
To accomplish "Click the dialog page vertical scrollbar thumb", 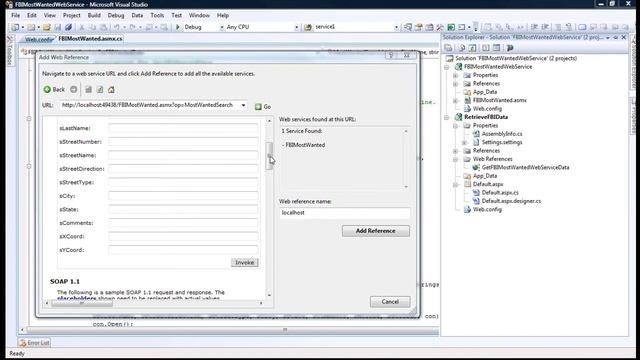I will (x=269, y=156).
